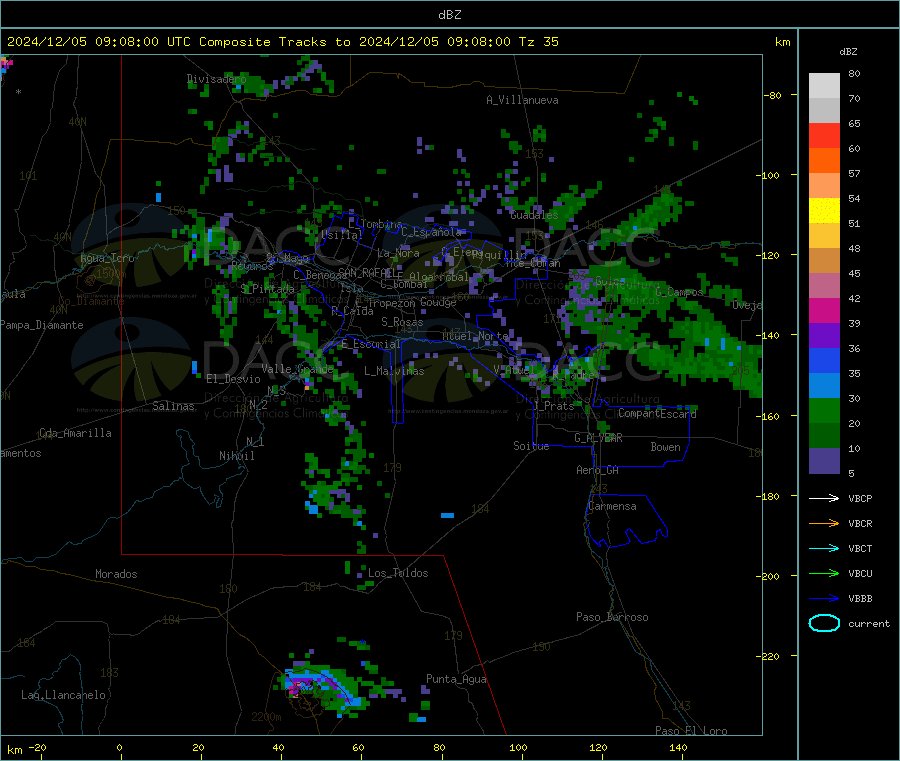
Task: Click the 'Los_Toldos' map label
Action: coord(398,573)
